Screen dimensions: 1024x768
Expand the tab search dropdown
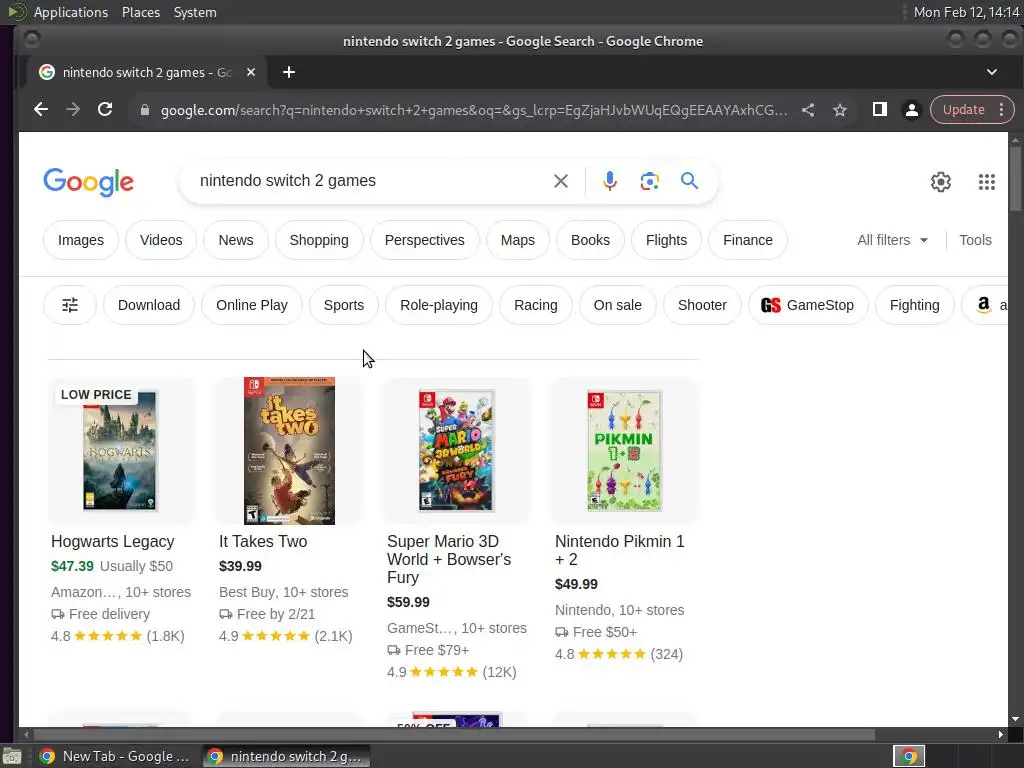(991, 72)
